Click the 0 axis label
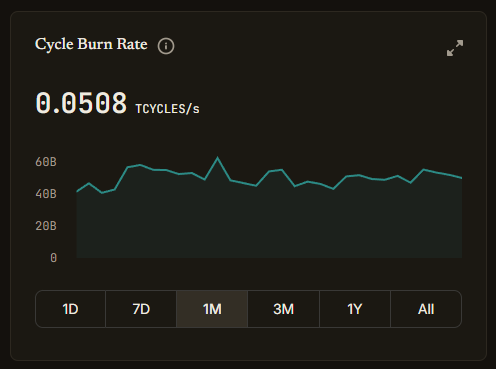The image size is (496, 369). (53, 258)
